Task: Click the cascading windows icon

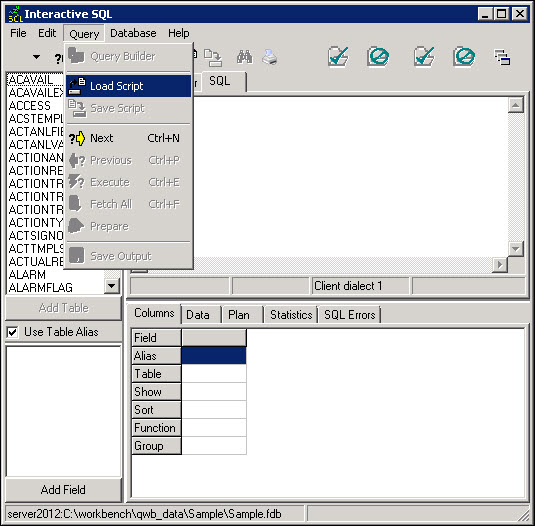Action: click(503, 57)
